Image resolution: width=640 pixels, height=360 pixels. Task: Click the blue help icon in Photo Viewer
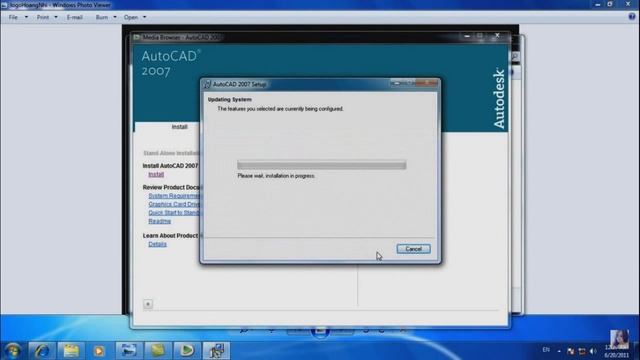[x=632, y=16]
